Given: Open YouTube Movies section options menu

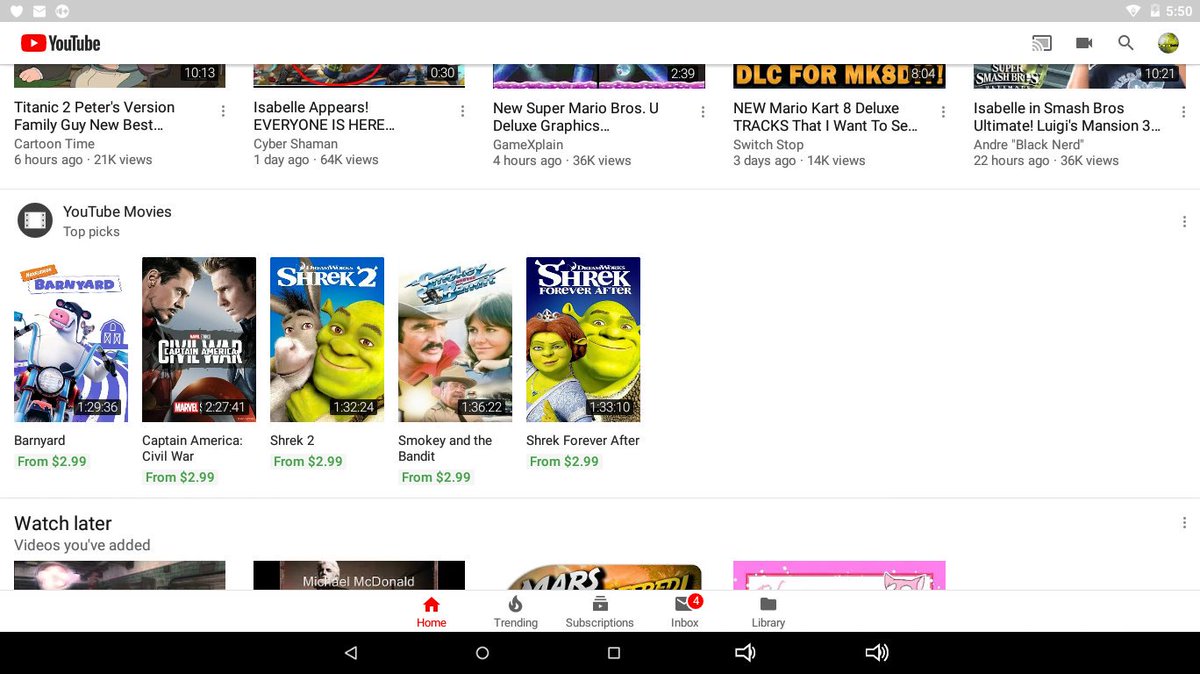Looking at the screenshot, I should (x=1184, y=222).
